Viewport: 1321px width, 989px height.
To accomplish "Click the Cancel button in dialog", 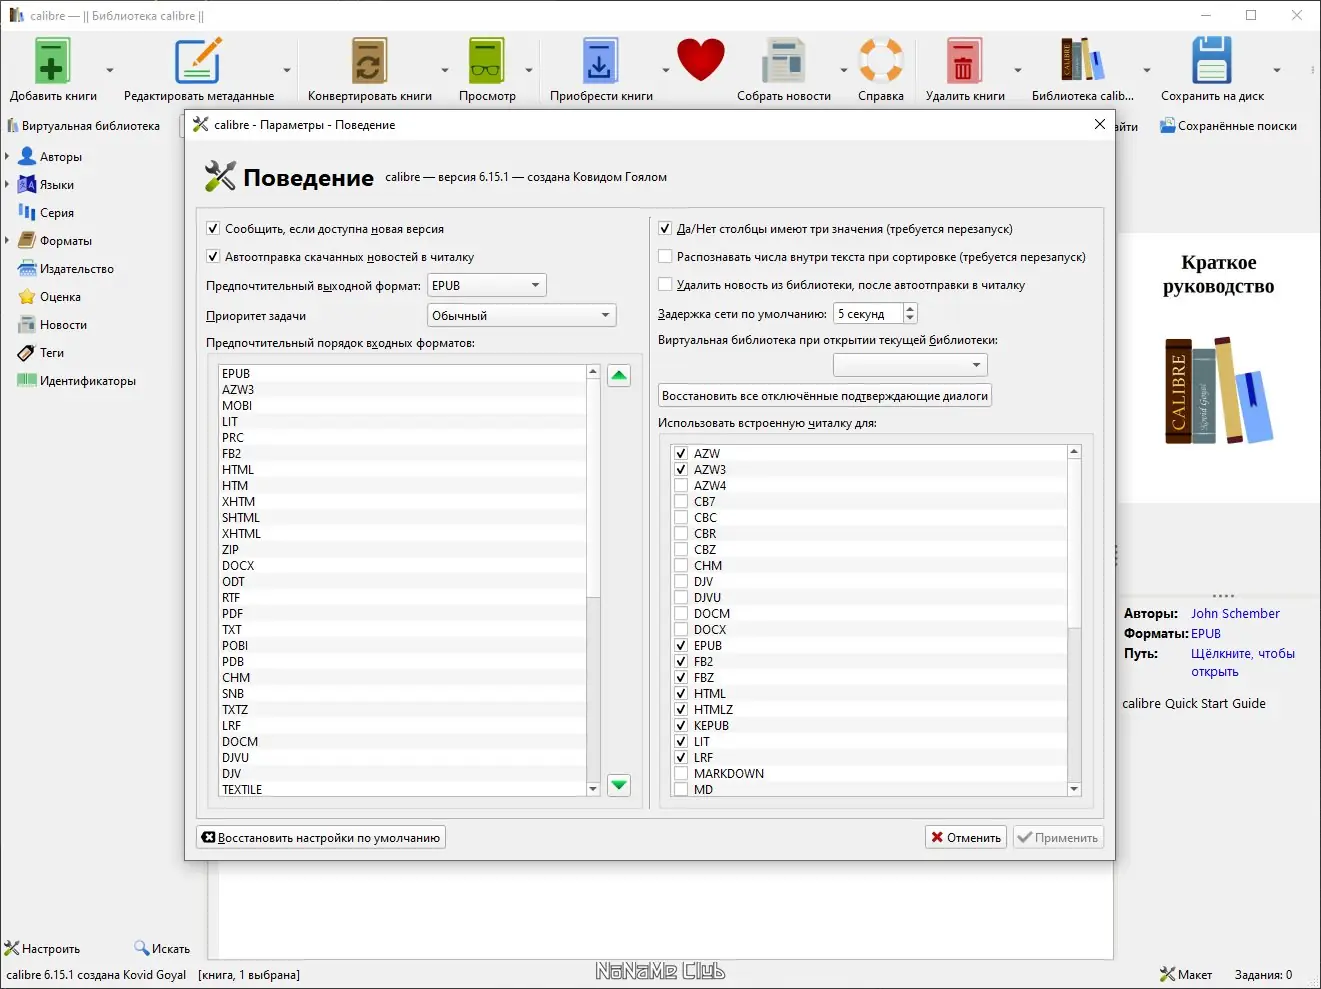I will click(966, 838).
